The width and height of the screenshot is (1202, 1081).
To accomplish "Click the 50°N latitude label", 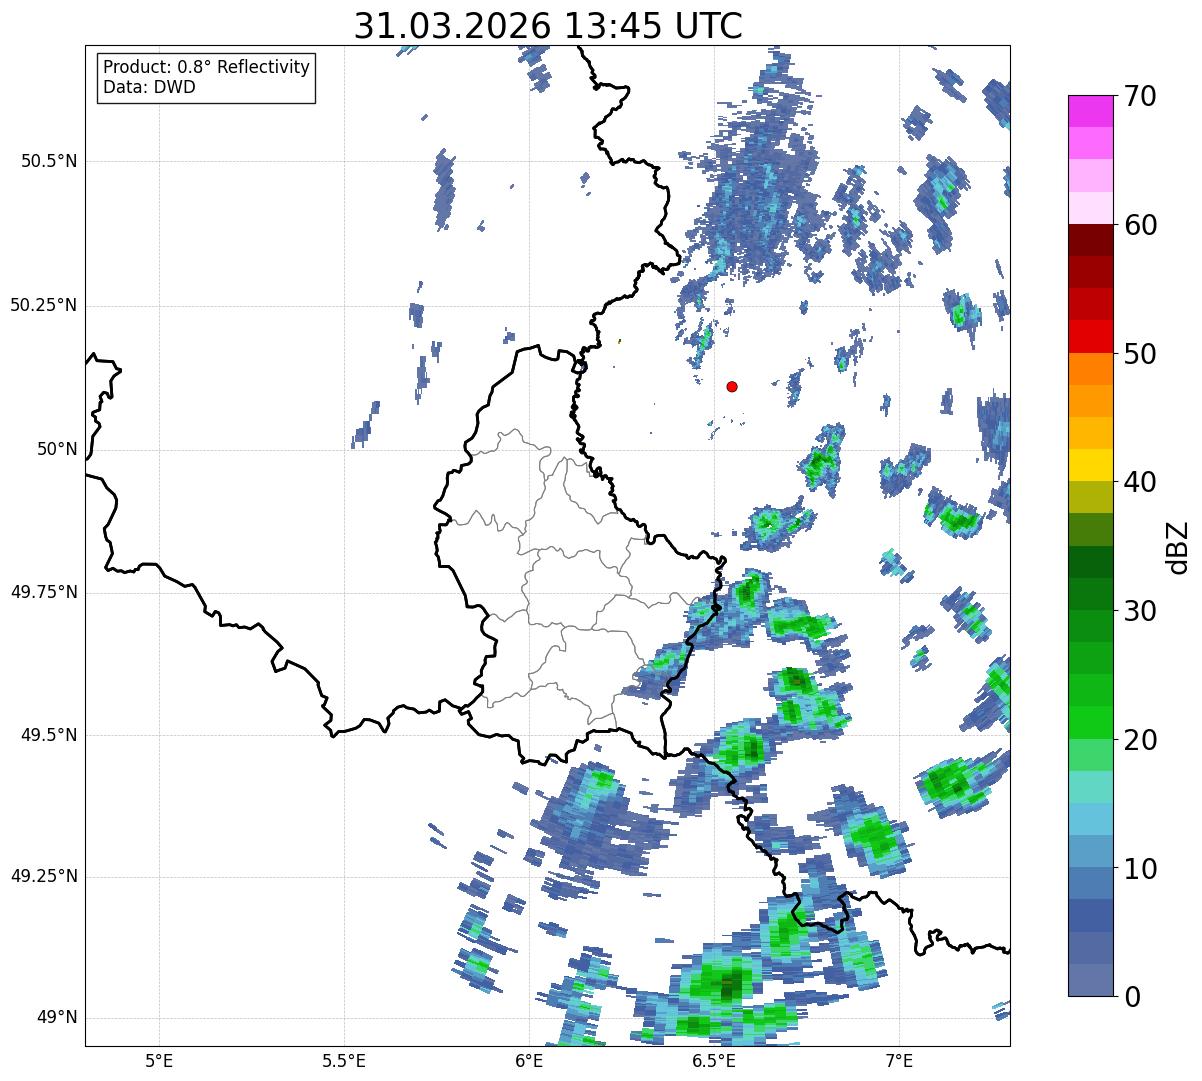I will click(x=57, y=449).
